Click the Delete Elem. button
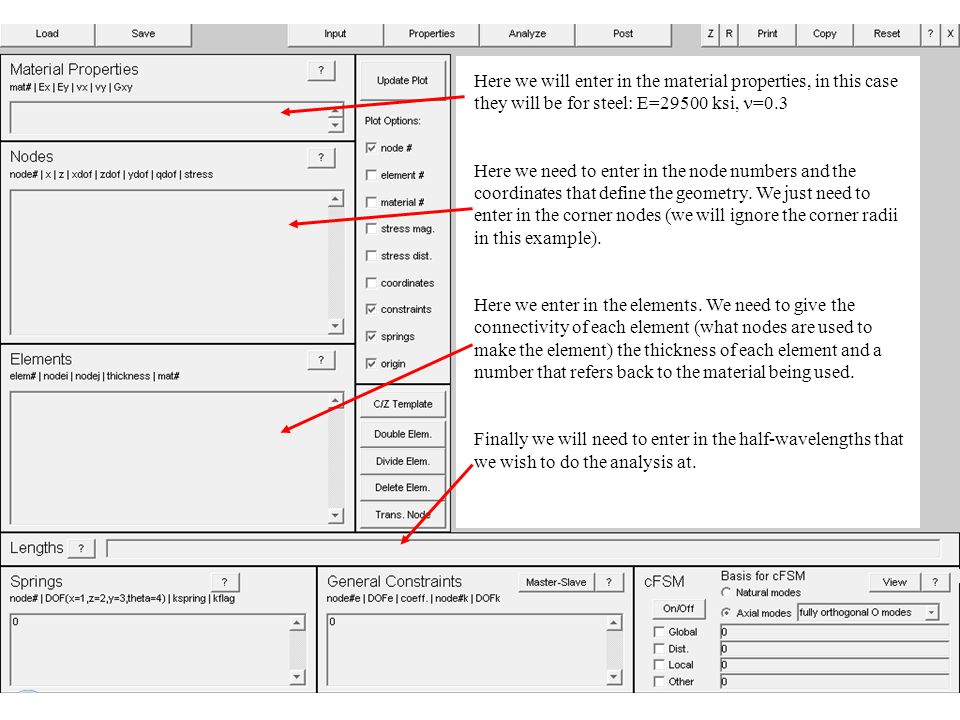 click(402, 488)
